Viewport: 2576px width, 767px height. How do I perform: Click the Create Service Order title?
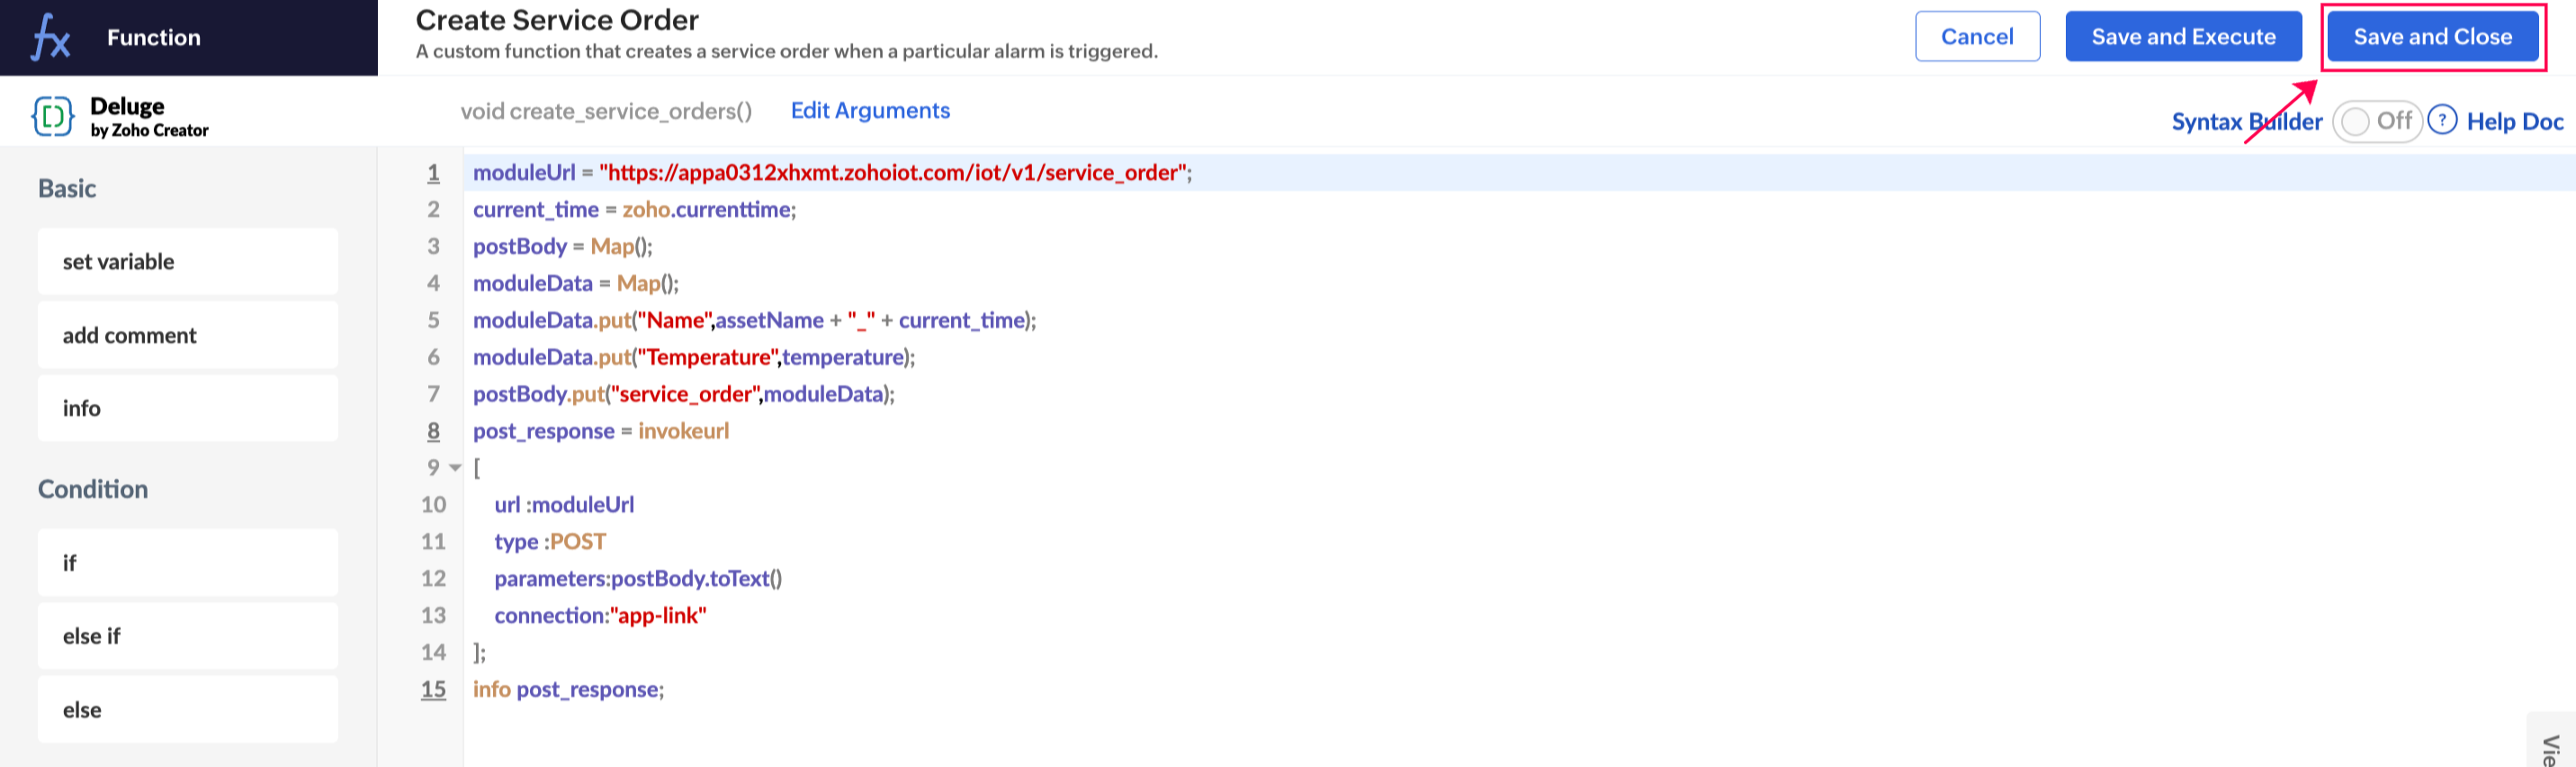(557, 20)
